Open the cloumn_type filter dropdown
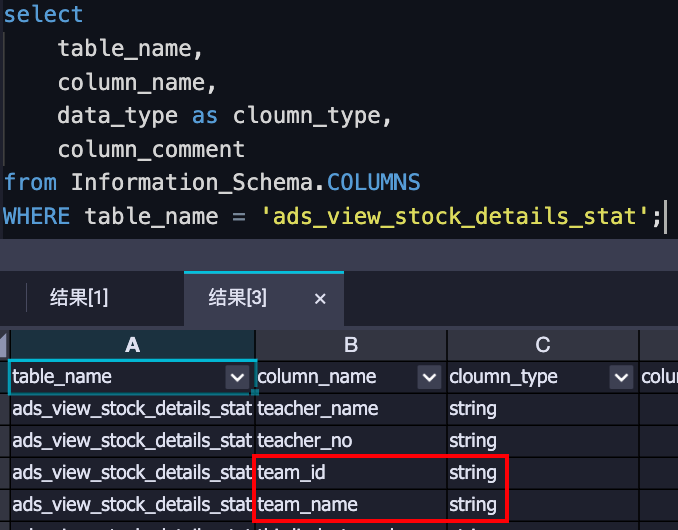The image size is (678, 530). pos(622,377)
